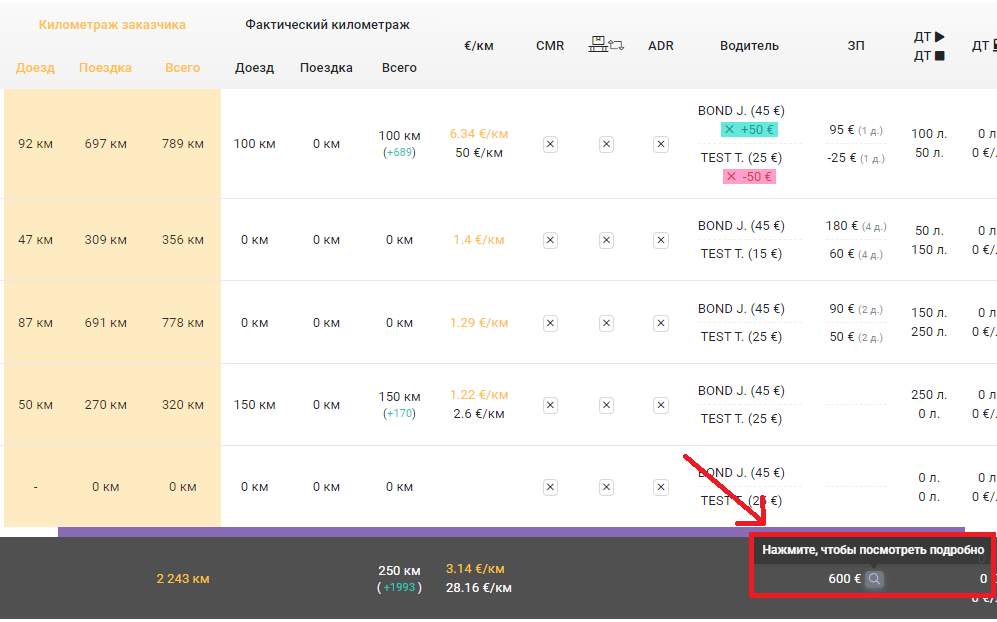Toggle CMR checkbox in the 320 км row
The image size is (997, 622).
click(x=551, y=405)
